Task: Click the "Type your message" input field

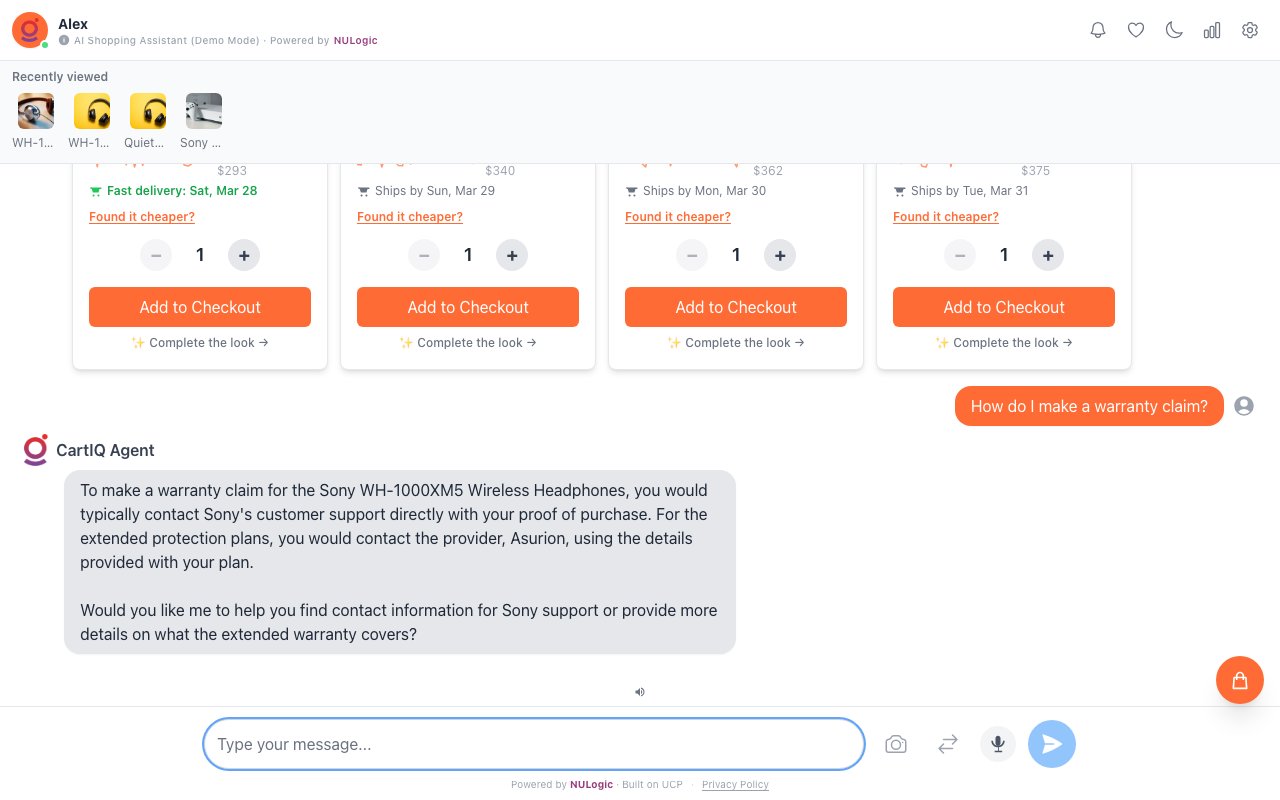Action: click(x=534, y=744)
